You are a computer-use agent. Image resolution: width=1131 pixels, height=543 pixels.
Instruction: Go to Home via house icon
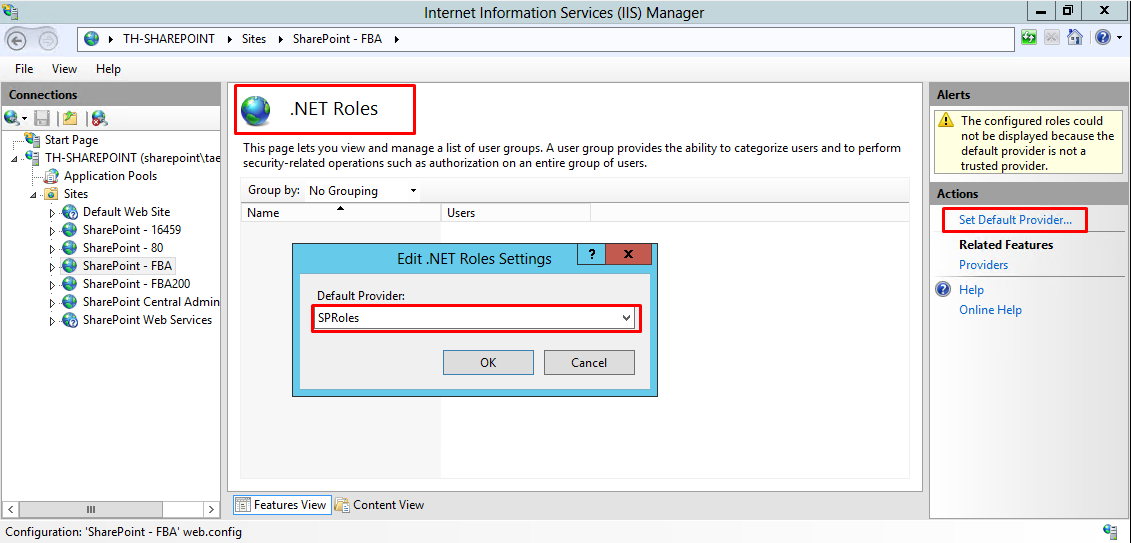point(1075,37)
